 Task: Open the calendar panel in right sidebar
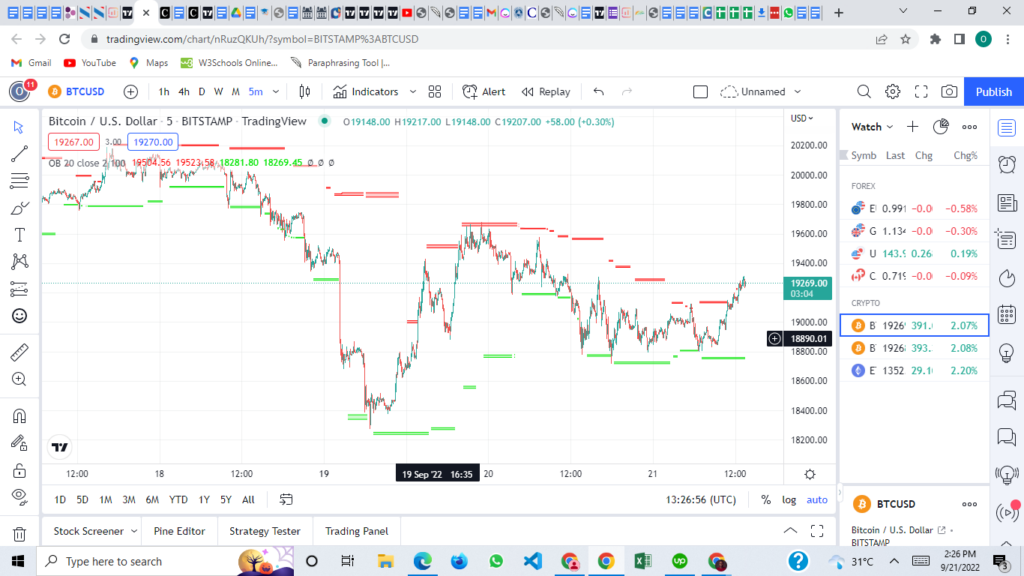(x=1006, y=315)
